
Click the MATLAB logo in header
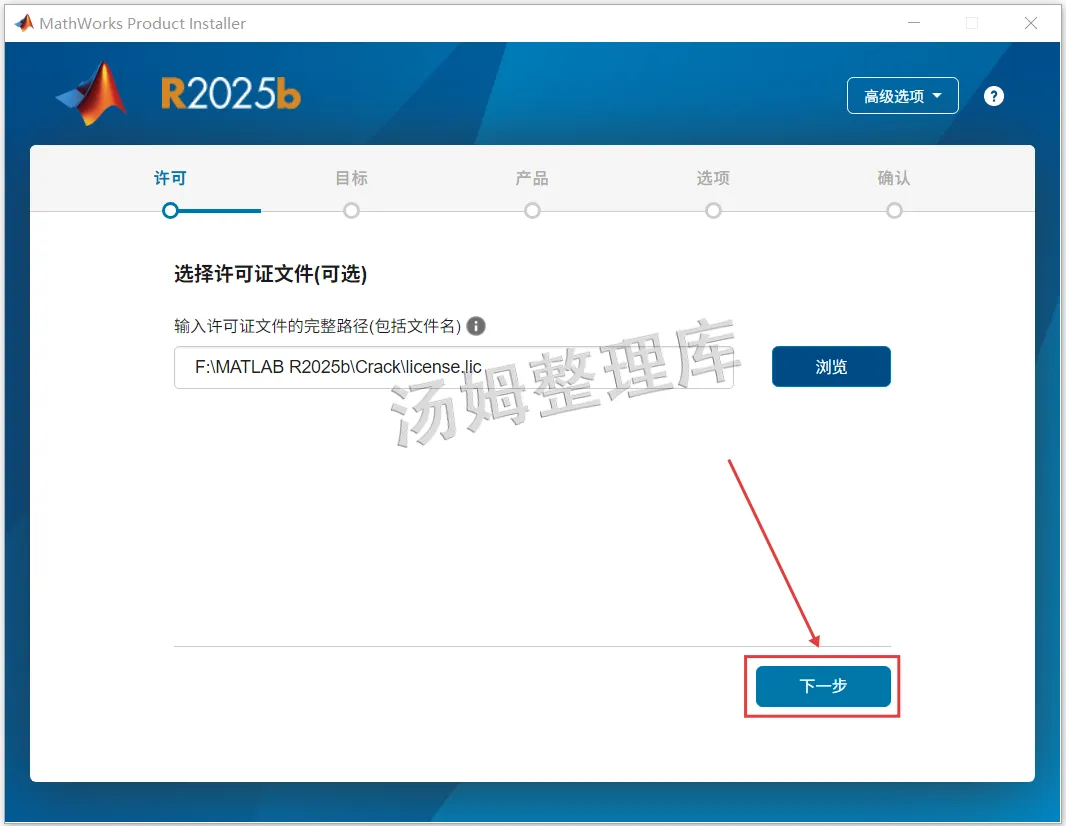pos(92,94)
